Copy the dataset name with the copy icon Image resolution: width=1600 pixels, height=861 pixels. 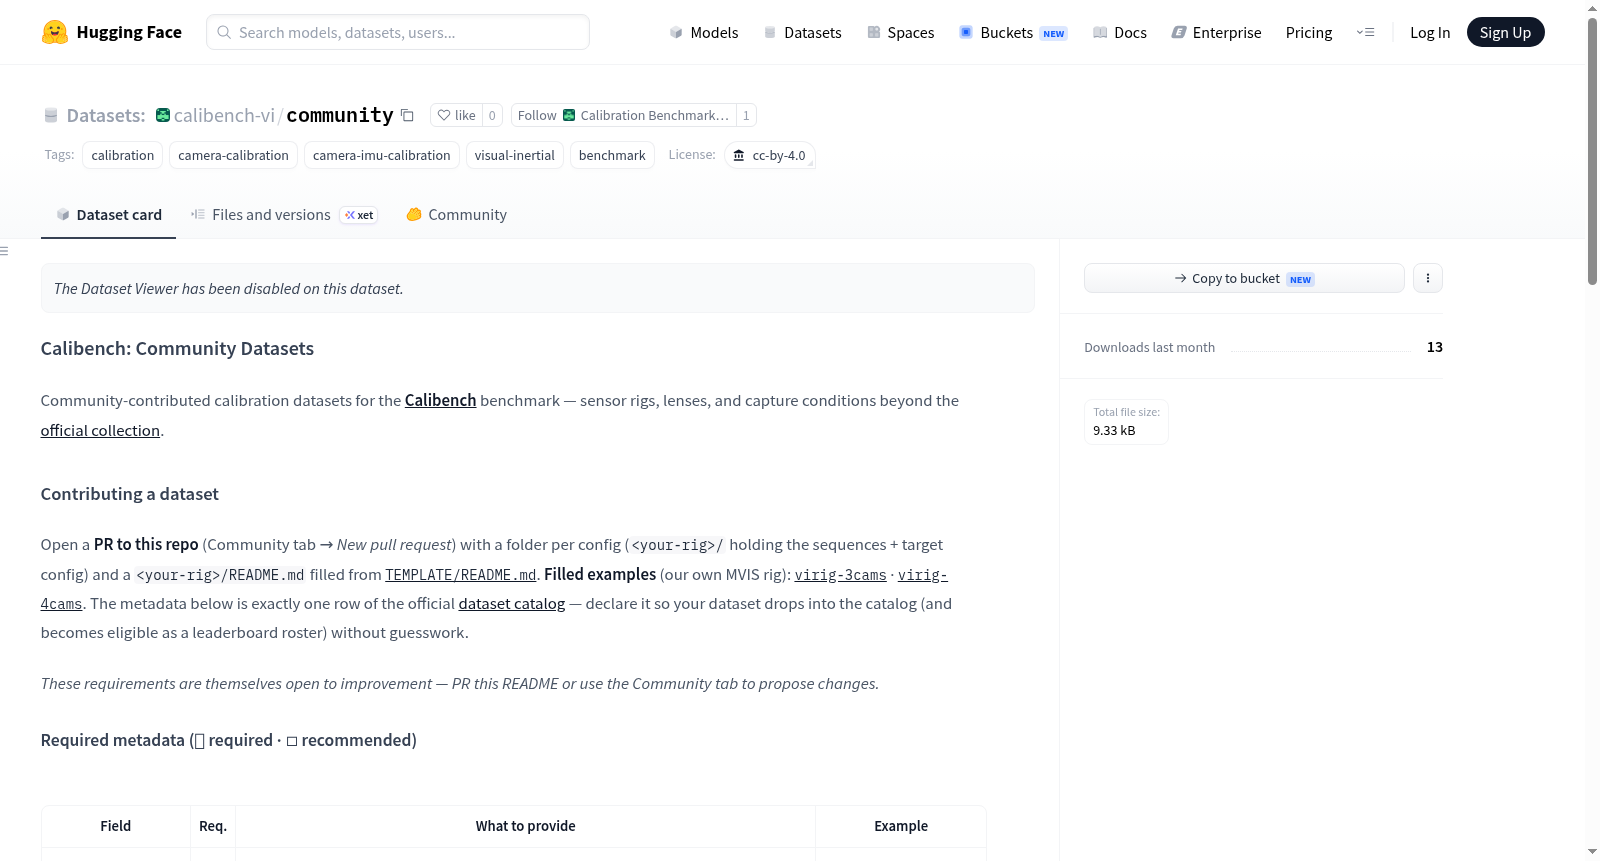pos(407,115)
